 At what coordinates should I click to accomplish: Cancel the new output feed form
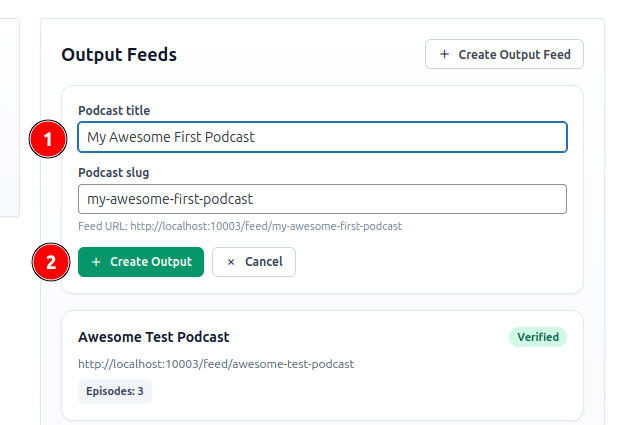point(254,262)
